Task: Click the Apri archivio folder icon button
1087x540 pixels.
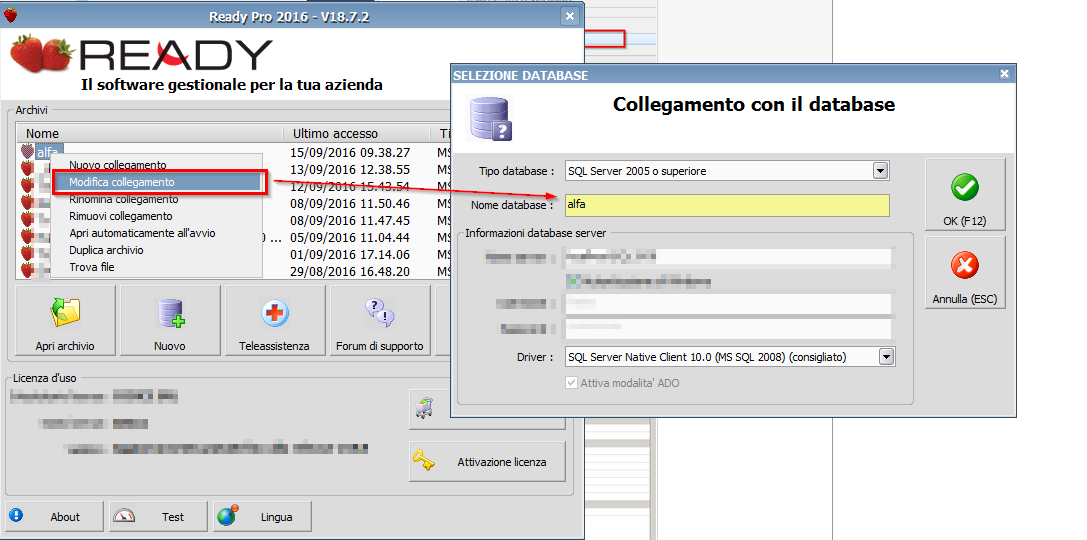Action: point(65,320)
